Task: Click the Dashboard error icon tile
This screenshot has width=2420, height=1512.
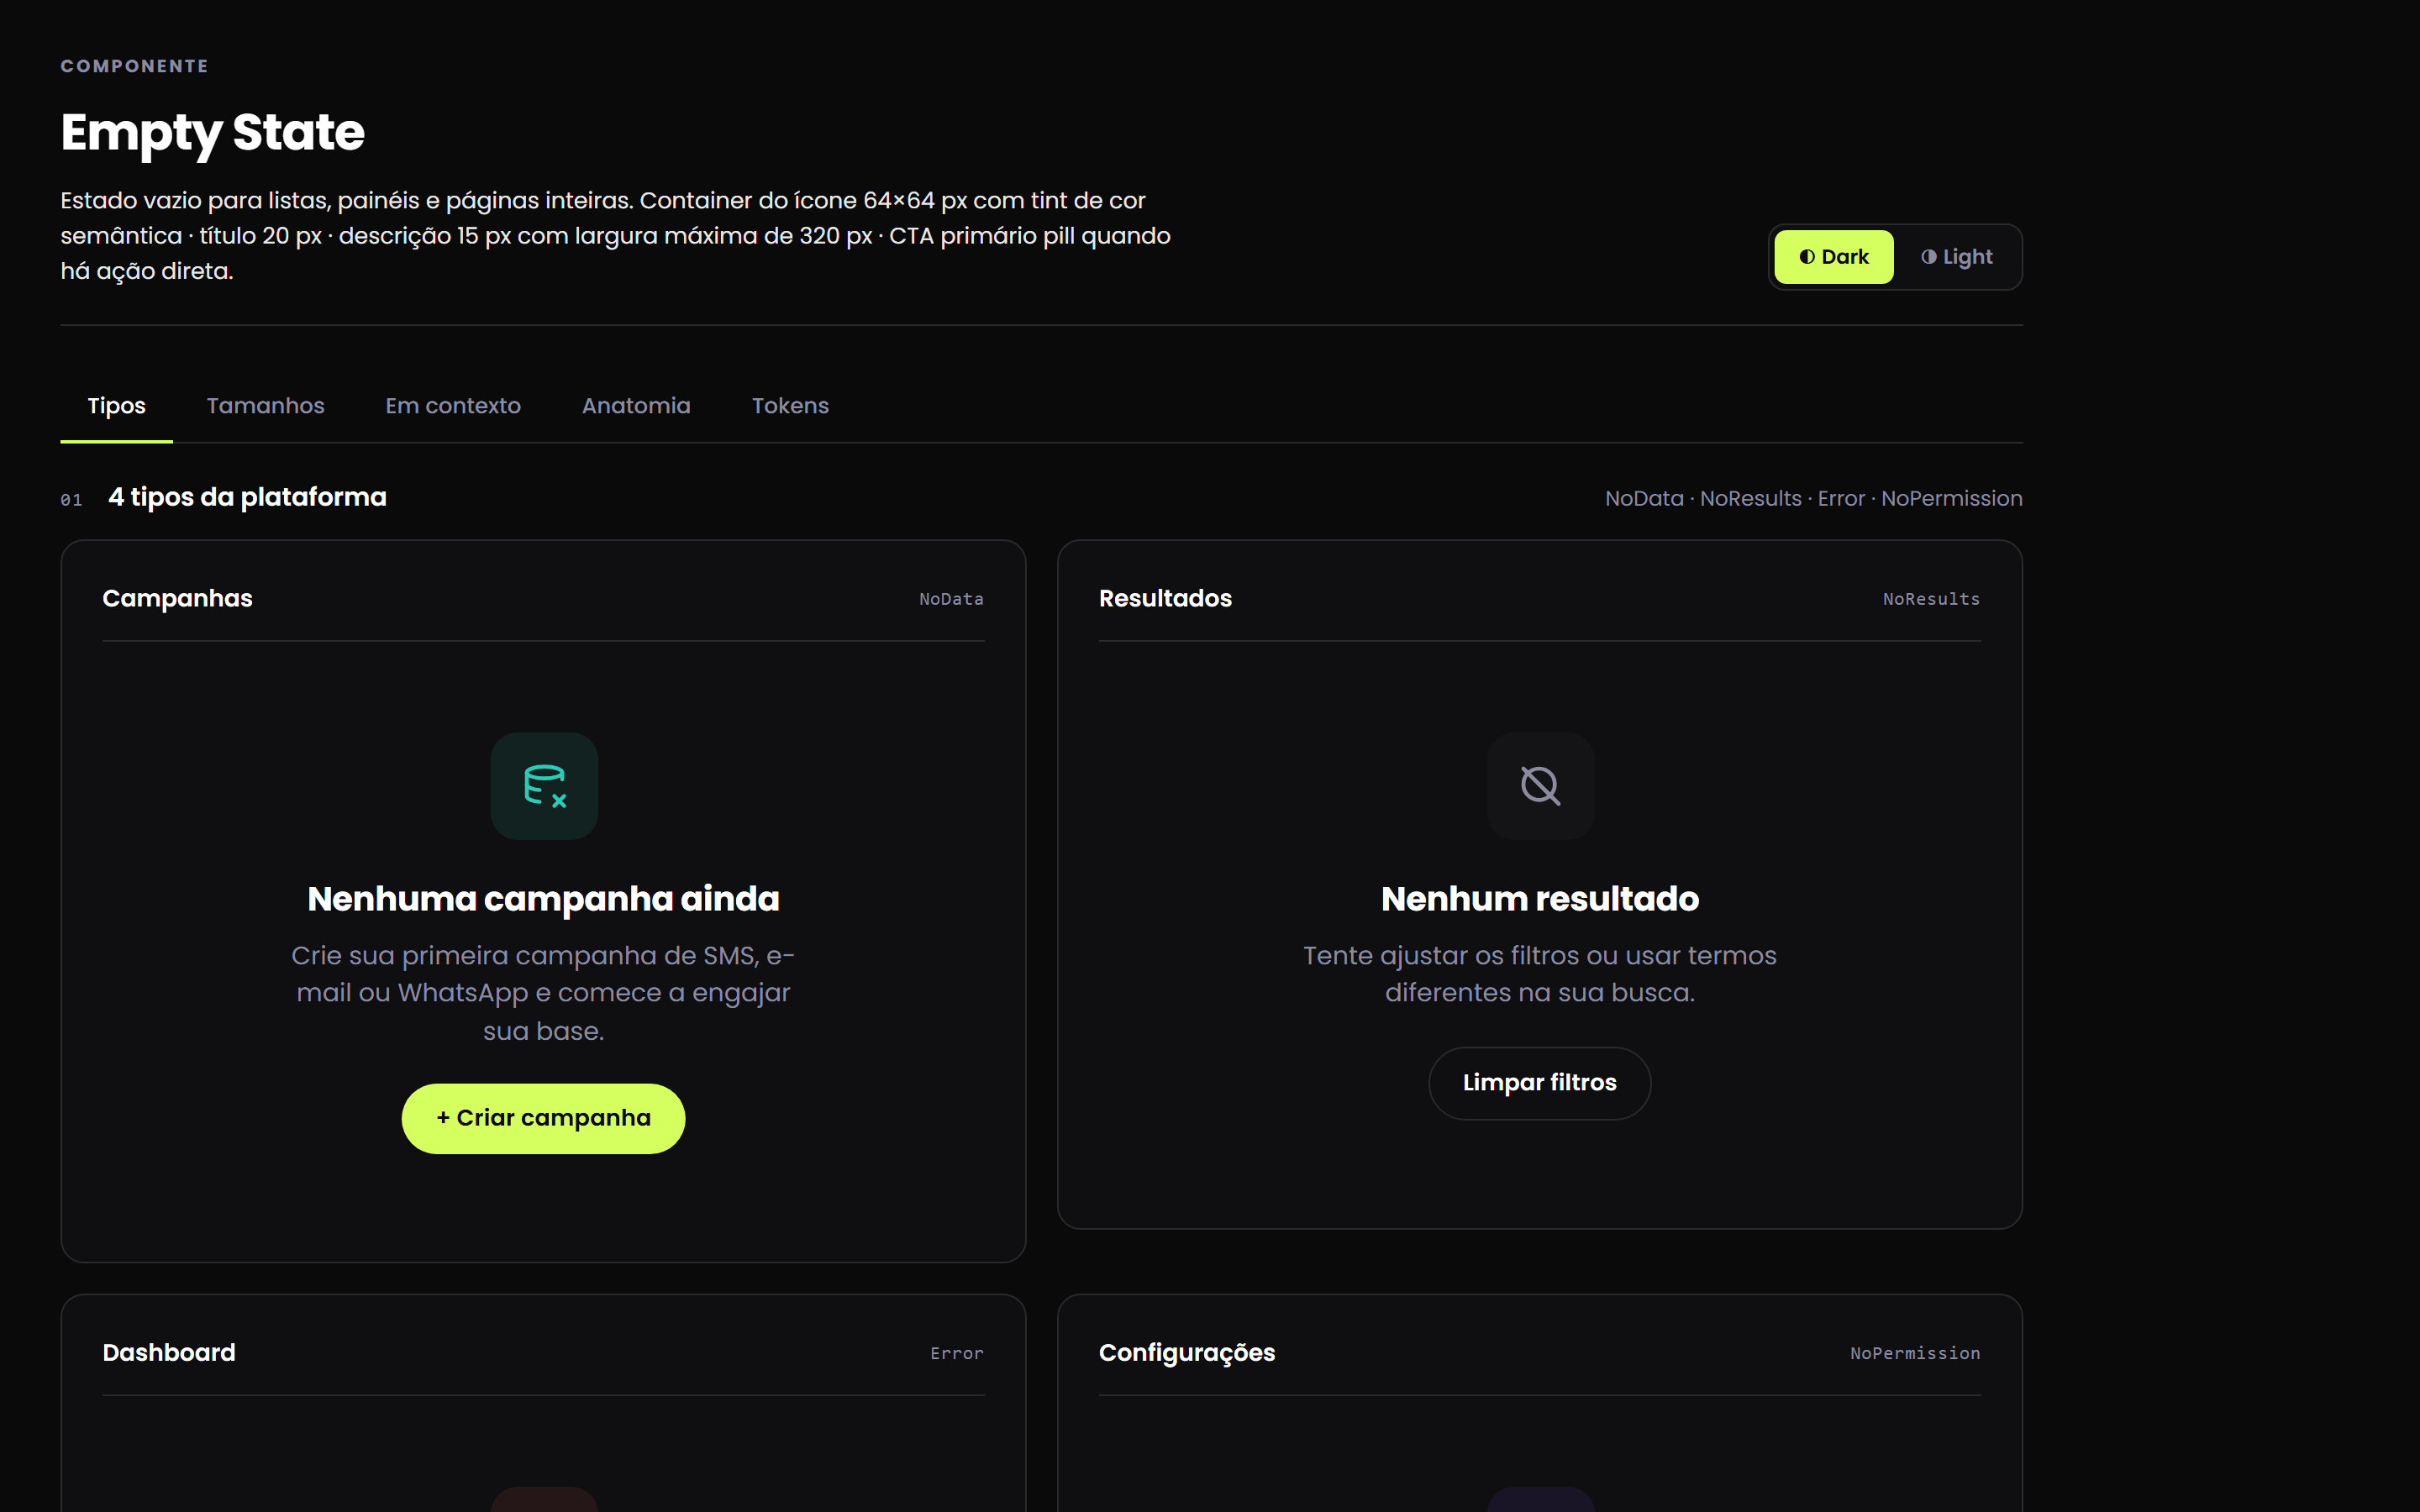Action: (x=544, y=1499)
